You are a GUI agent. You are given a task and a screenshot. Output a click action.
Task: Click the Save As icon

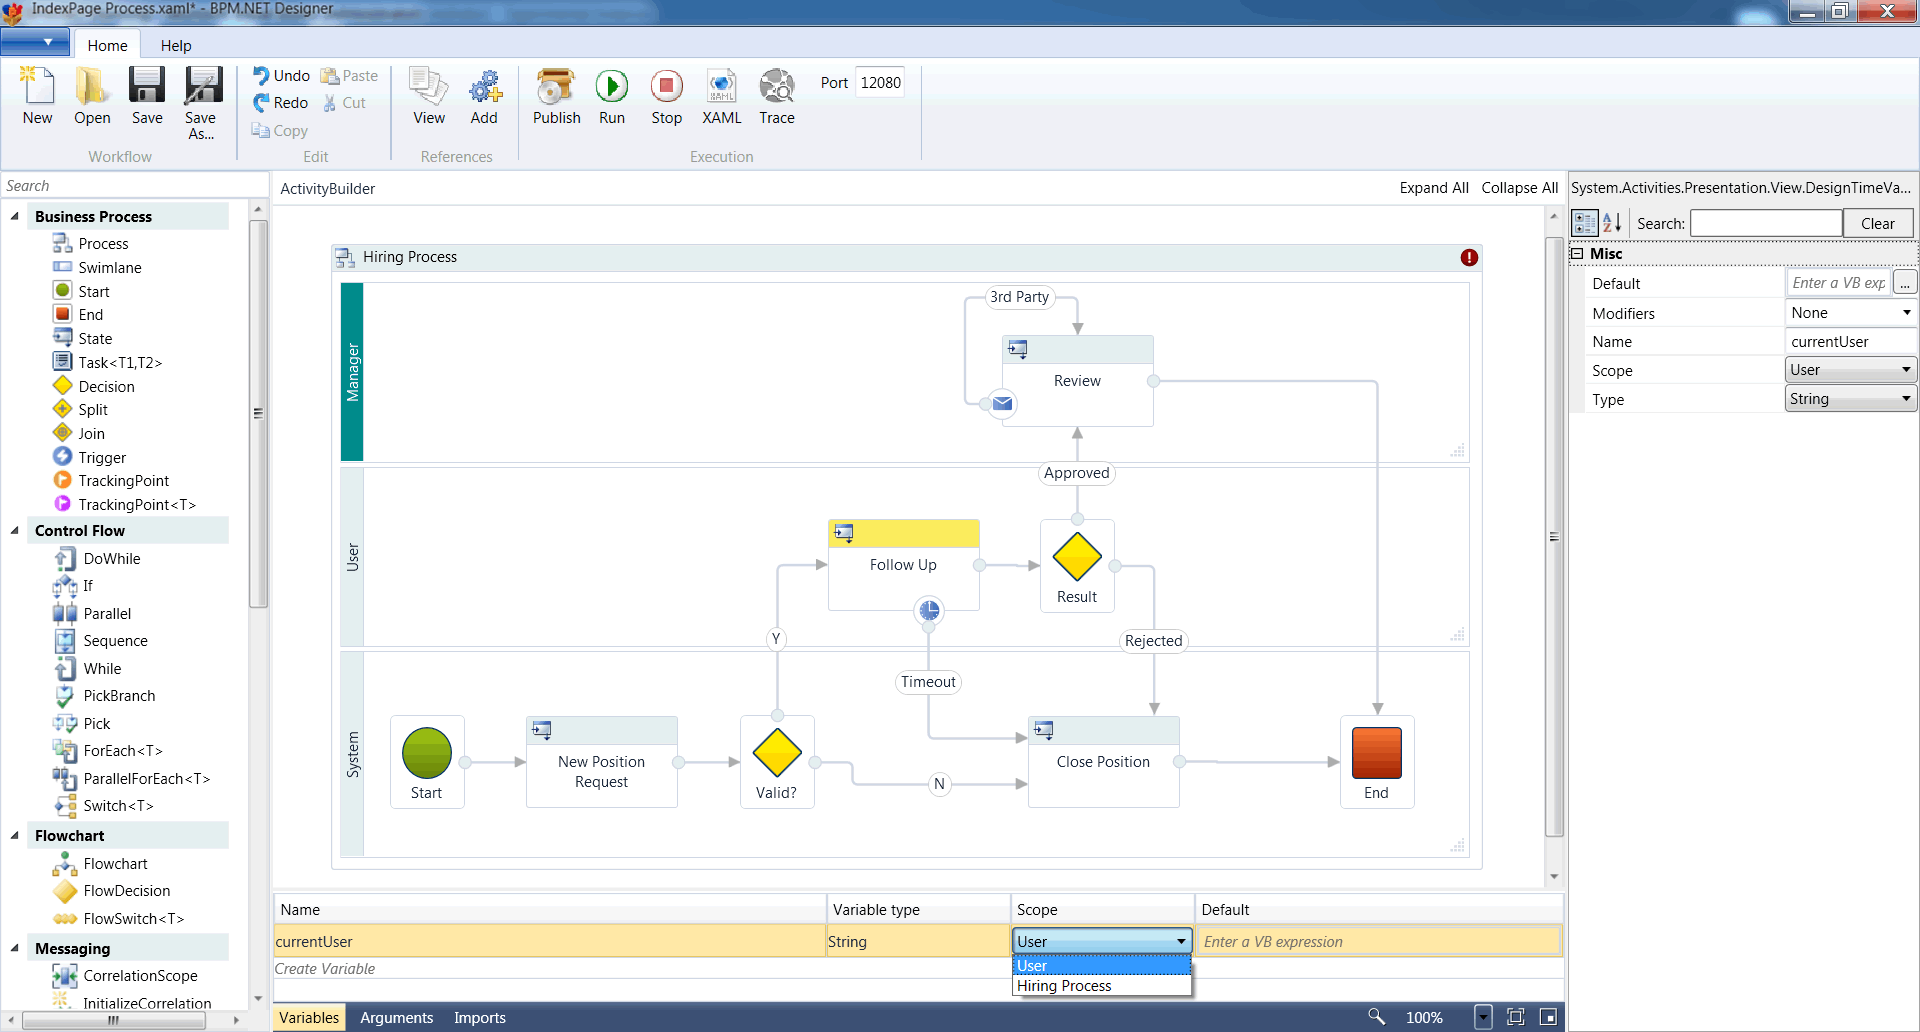pos(201,88)
